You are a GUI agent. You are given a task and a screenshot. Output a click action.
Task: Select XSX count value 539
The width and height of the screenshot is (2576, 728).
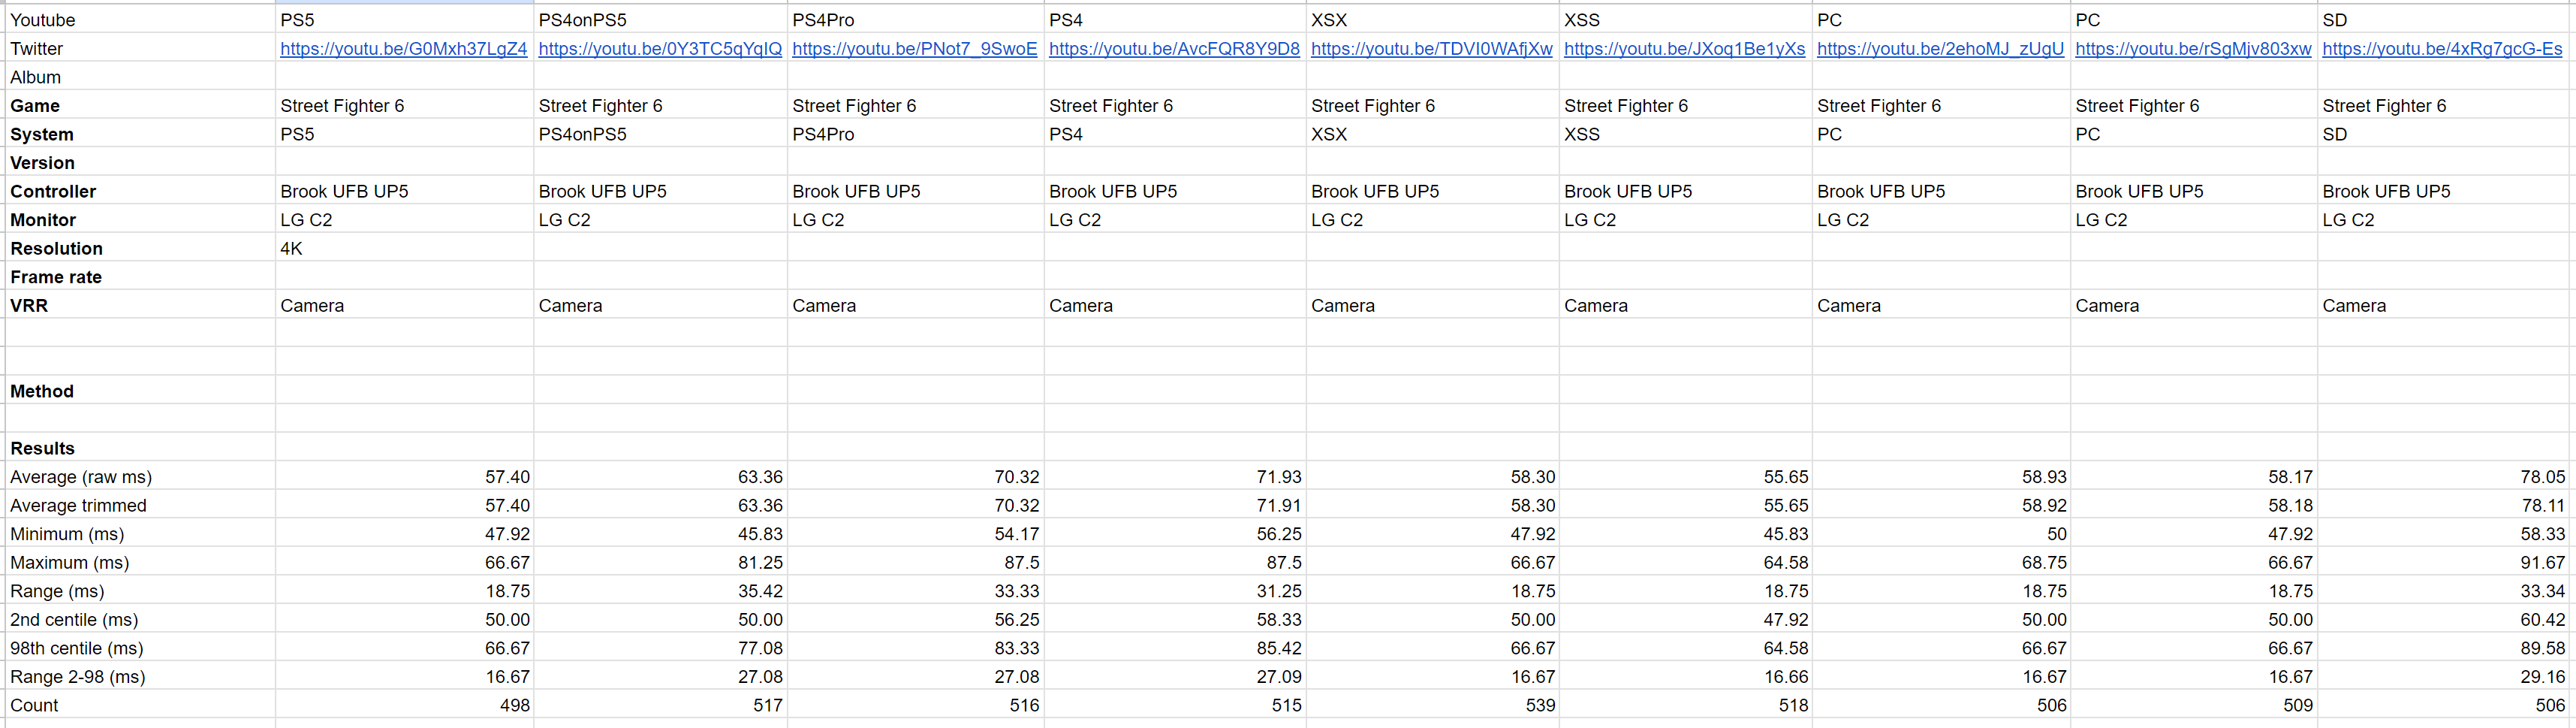point(1433,705)
